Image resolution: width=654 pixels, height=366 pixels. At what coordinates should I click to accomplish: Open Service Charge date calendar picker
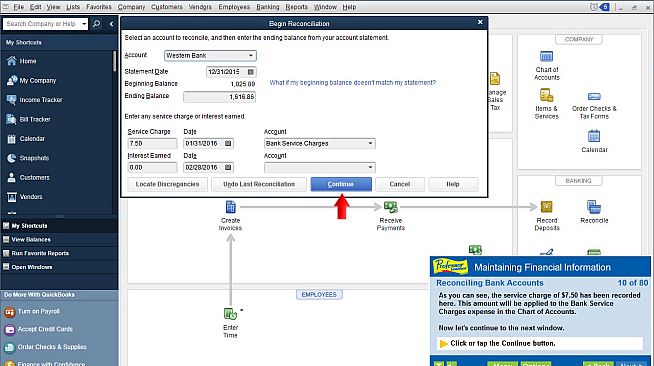tap(228, 143)
